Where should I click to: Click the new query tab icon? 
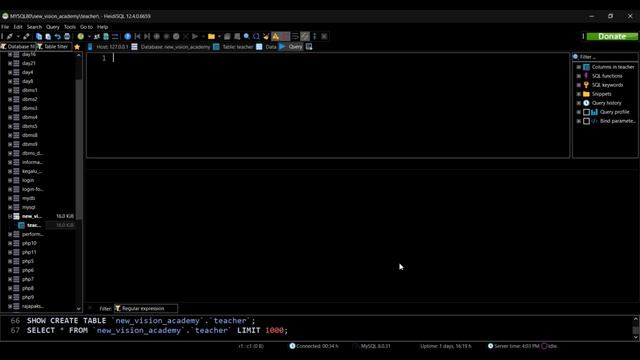click(x=309, y=47)
